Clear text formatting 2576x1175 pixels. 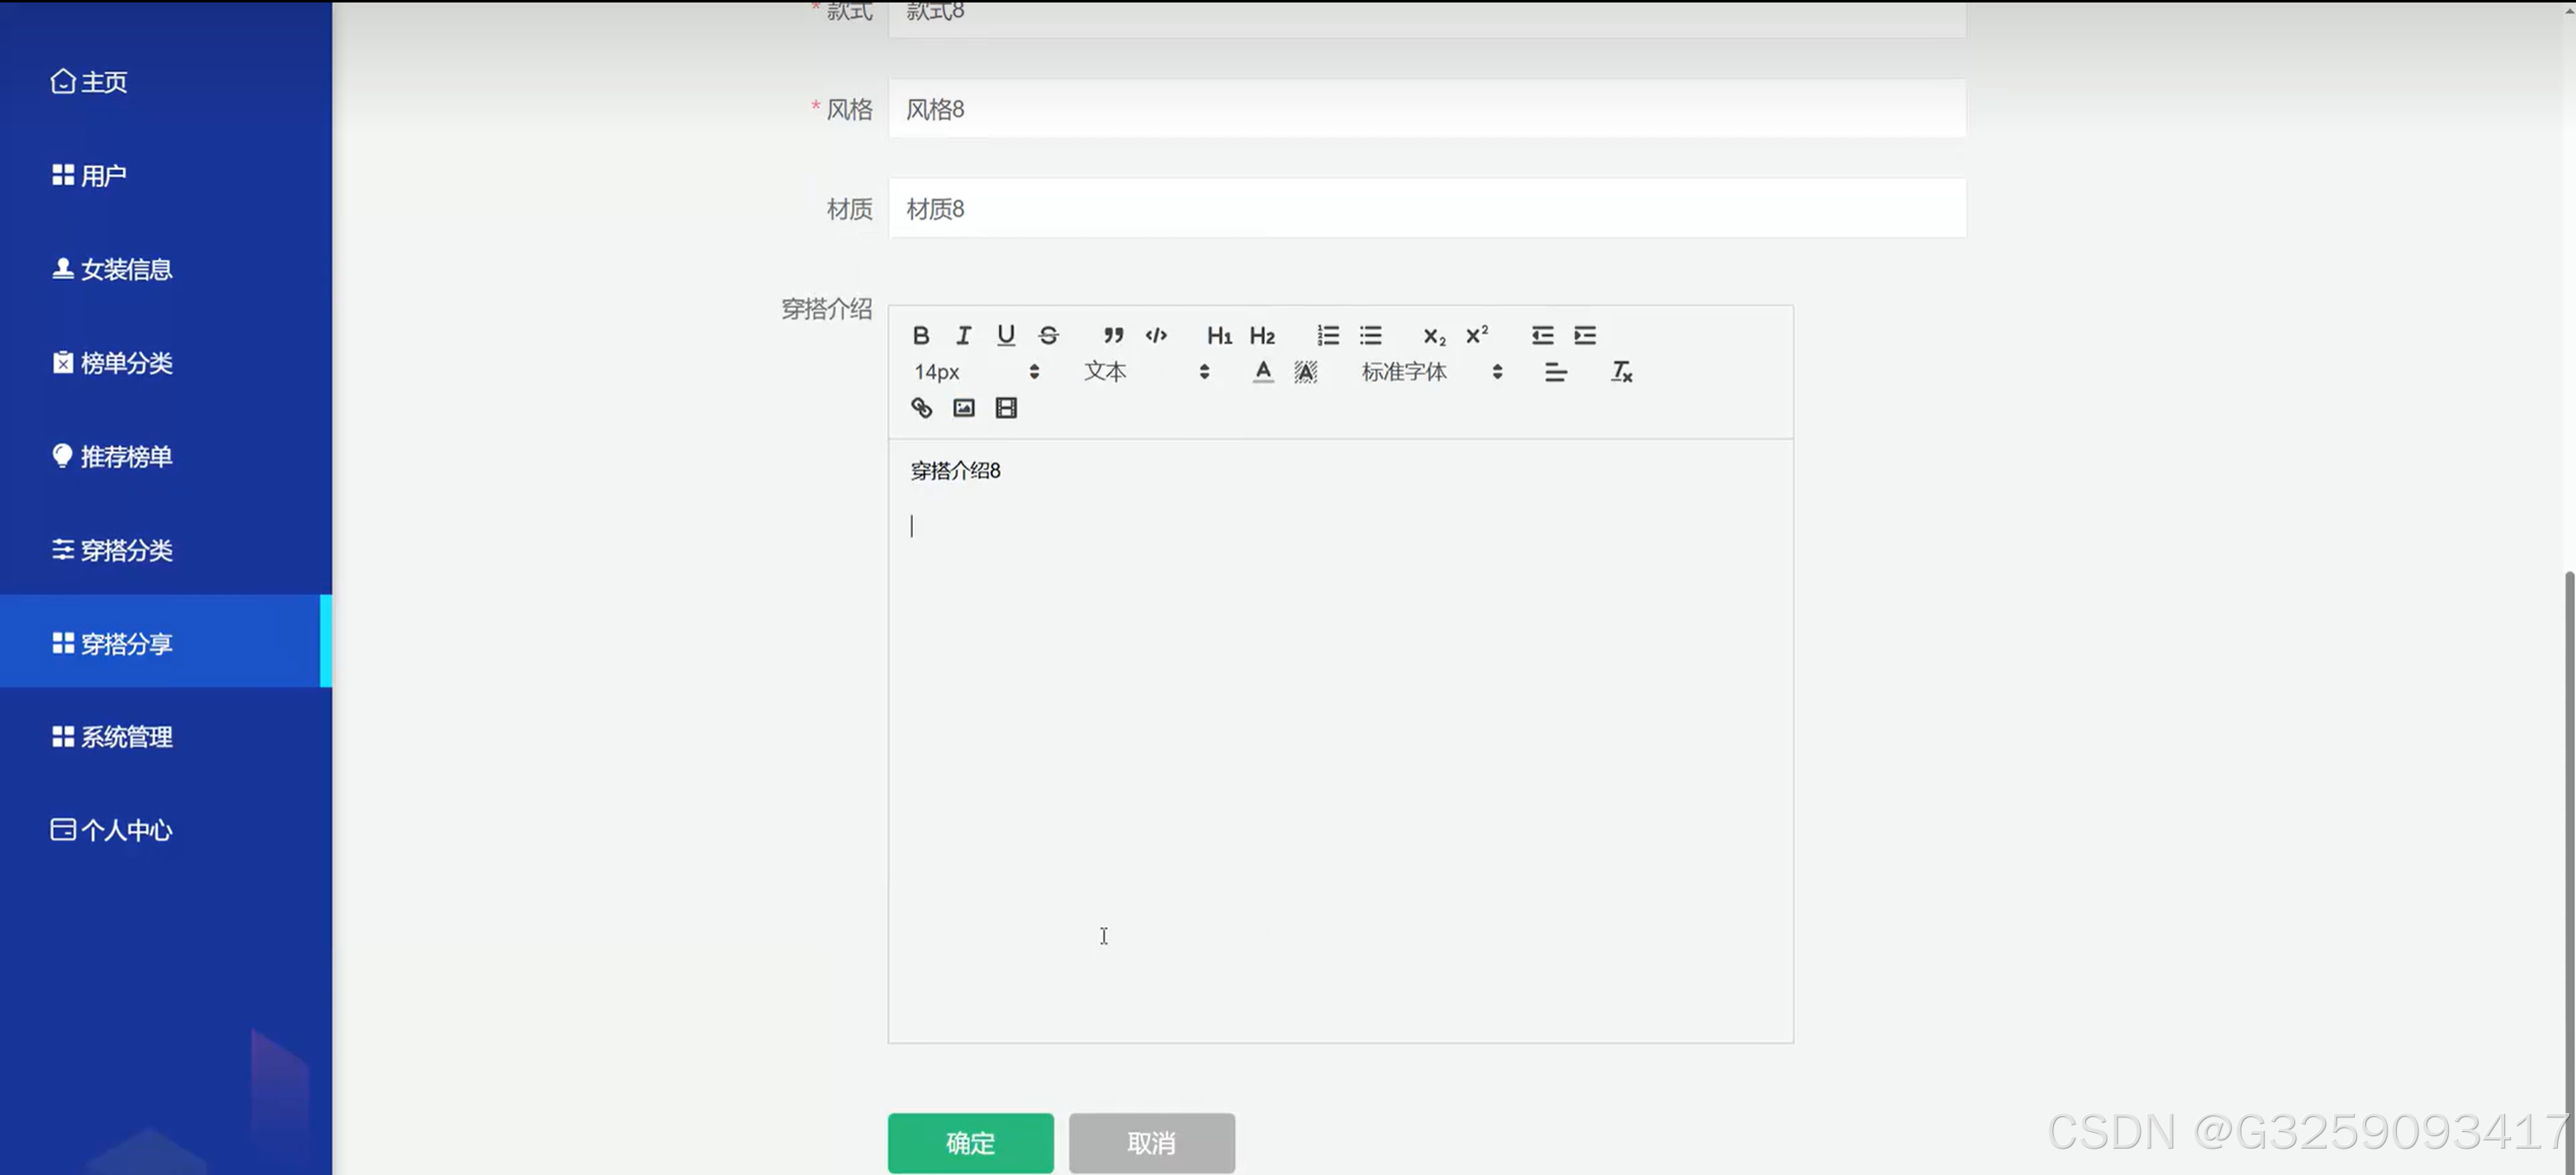[x=1621, y=372]
